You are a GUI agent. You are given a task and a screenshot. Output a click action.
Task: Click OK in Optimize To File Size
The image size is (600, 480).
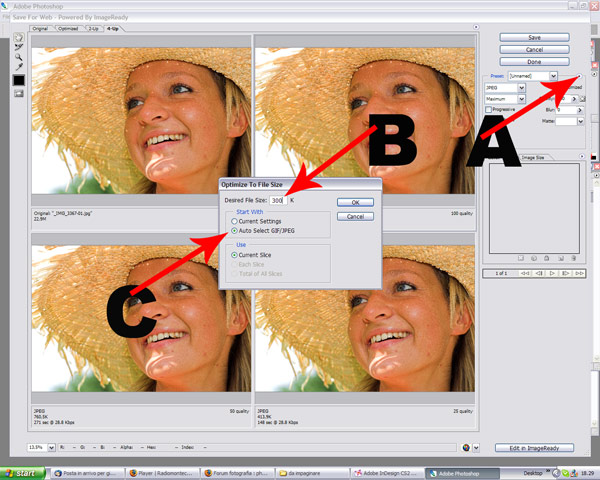355,202
